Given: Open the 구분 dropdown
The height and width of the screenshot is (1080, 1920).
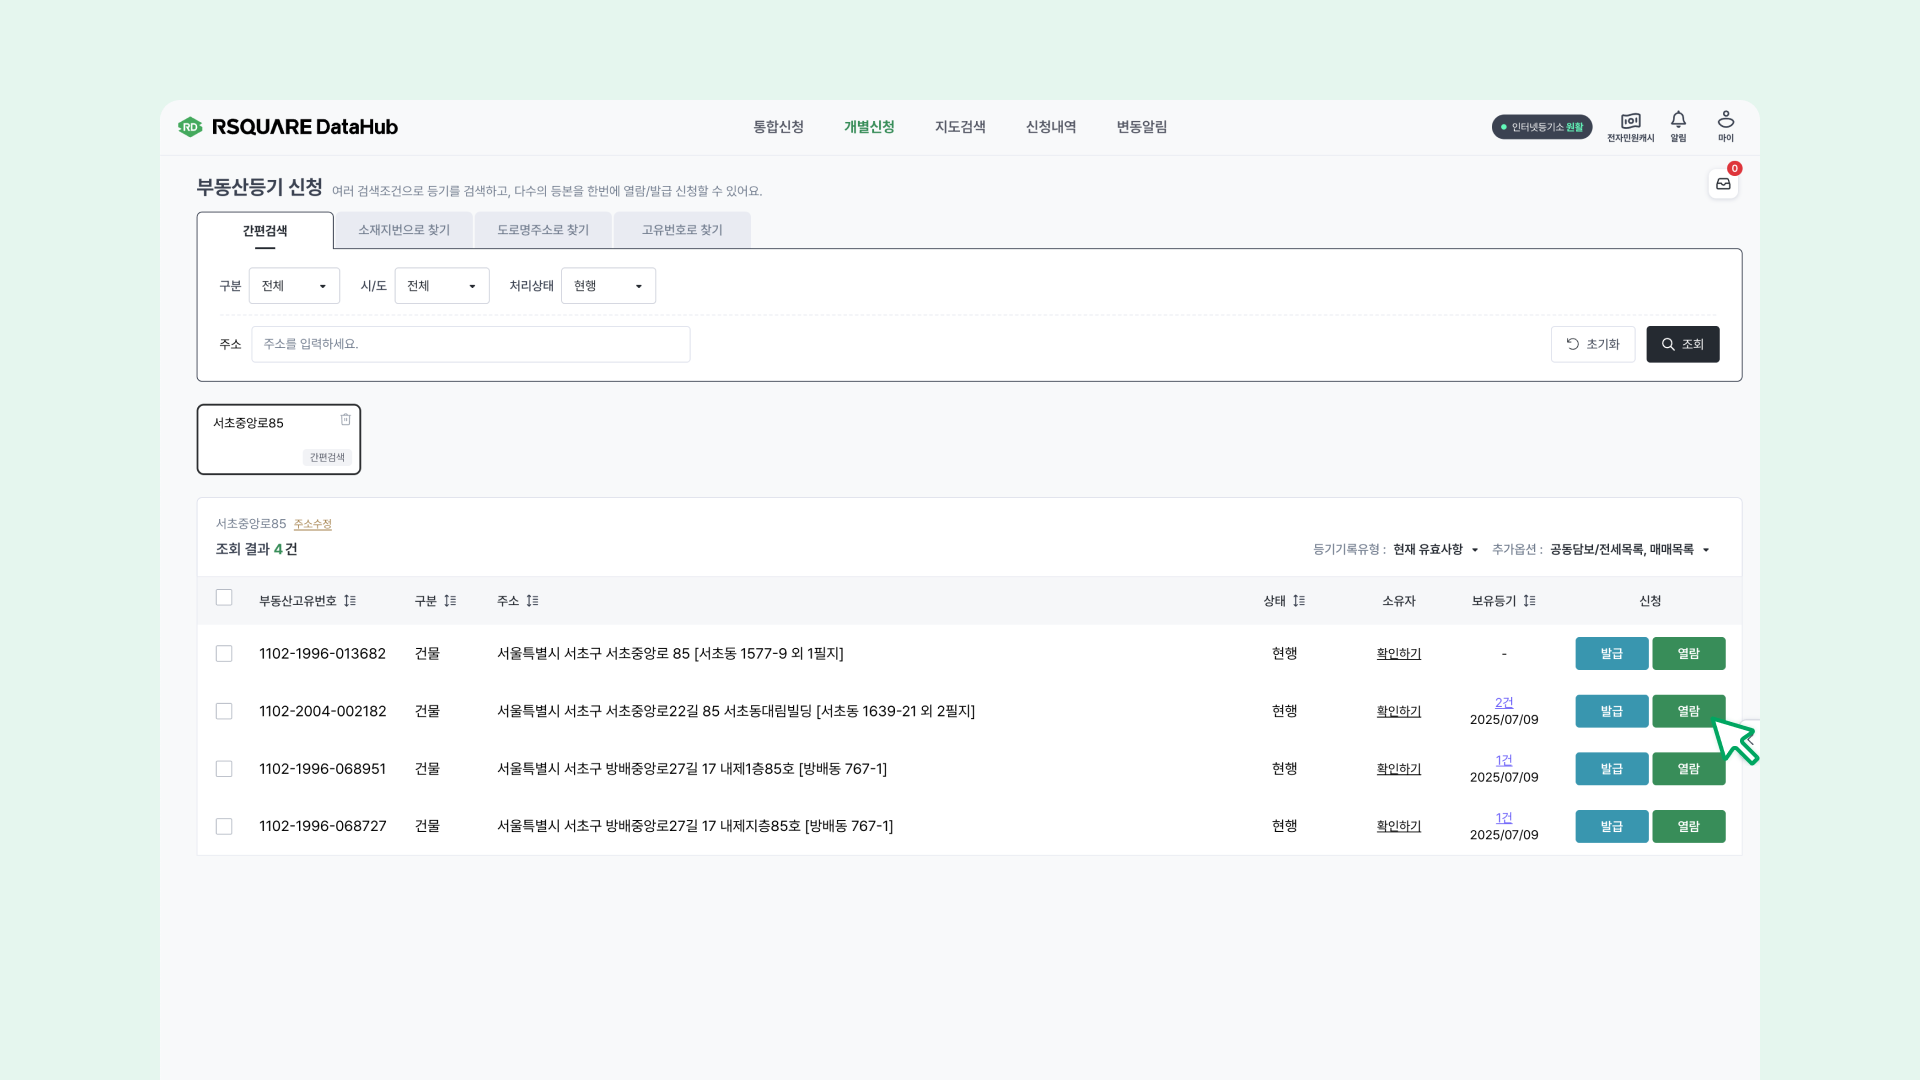Looking at the screenshot, I should (294, 286).
